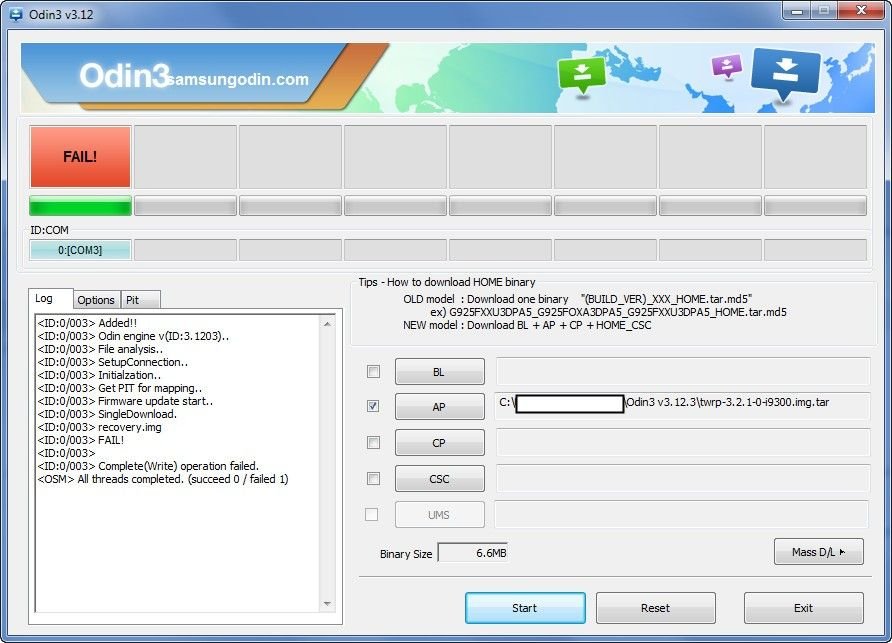Screen dimensions: 892x643
Task: Open the Options tab
Action: pos(96,300)
